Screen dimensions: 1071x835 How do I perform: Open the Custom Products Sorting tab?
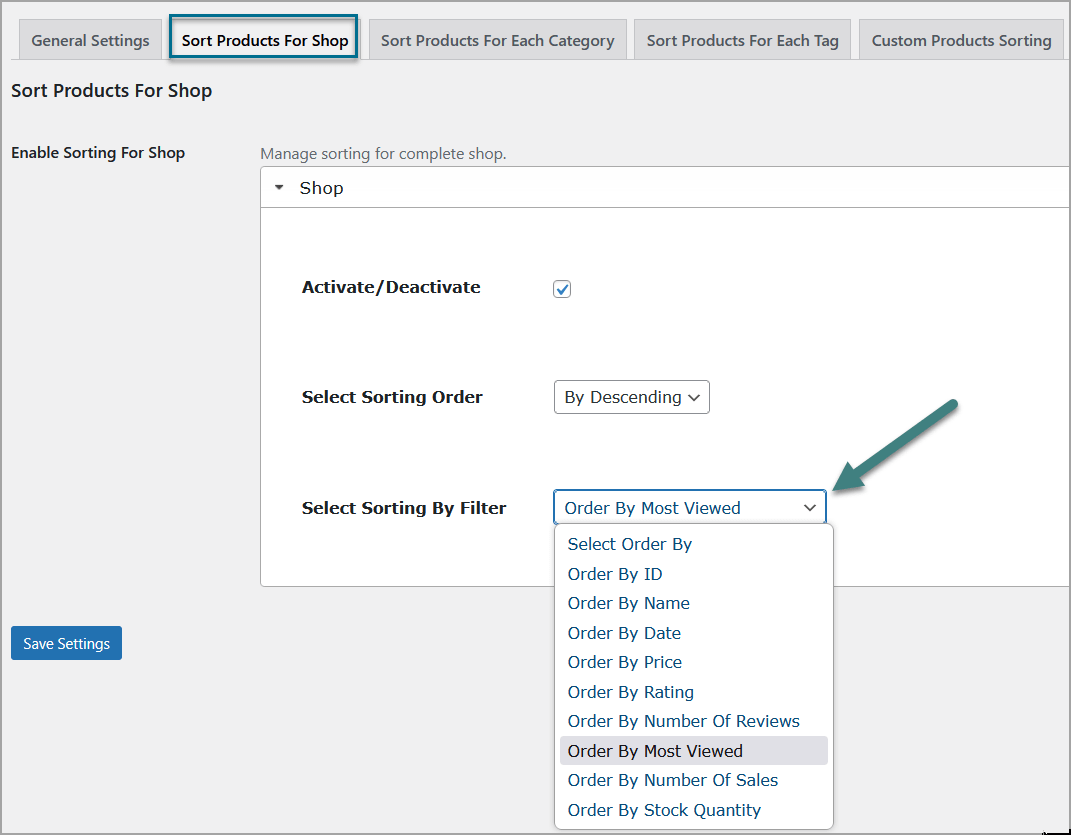tap(961, 41)
